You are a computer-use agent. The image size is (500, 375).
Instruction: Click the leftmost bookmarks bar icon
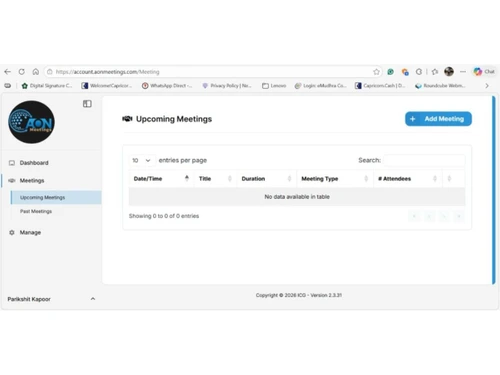8,86
